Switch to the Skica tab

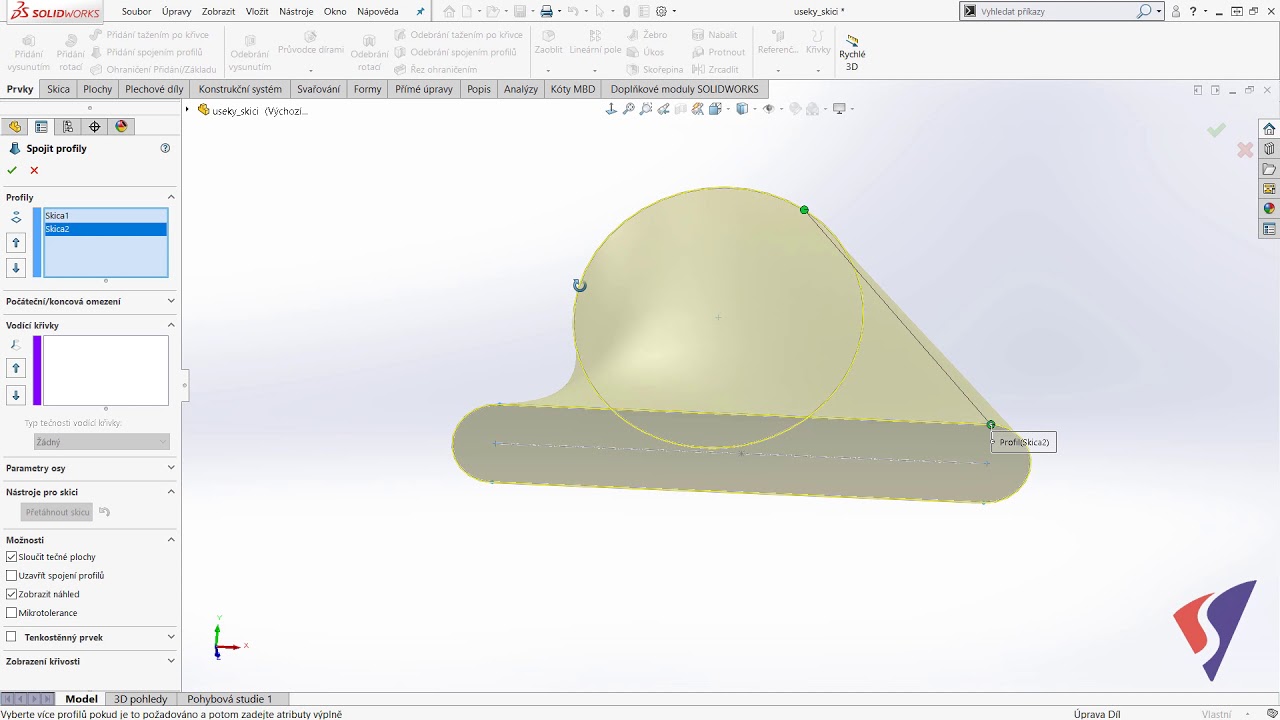58,89
